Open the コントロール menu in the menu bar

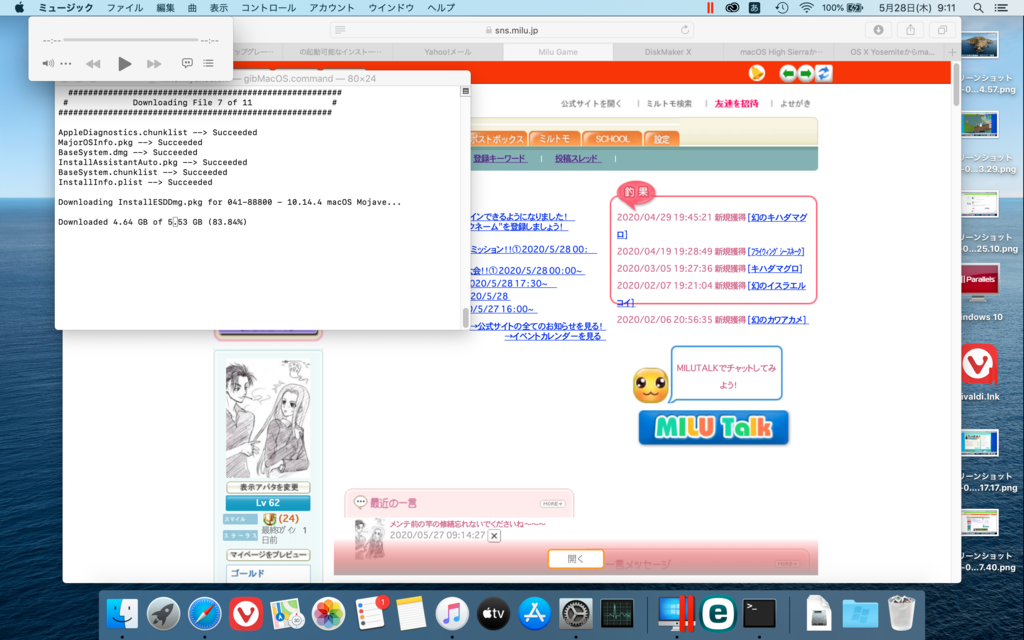(268, 7)
